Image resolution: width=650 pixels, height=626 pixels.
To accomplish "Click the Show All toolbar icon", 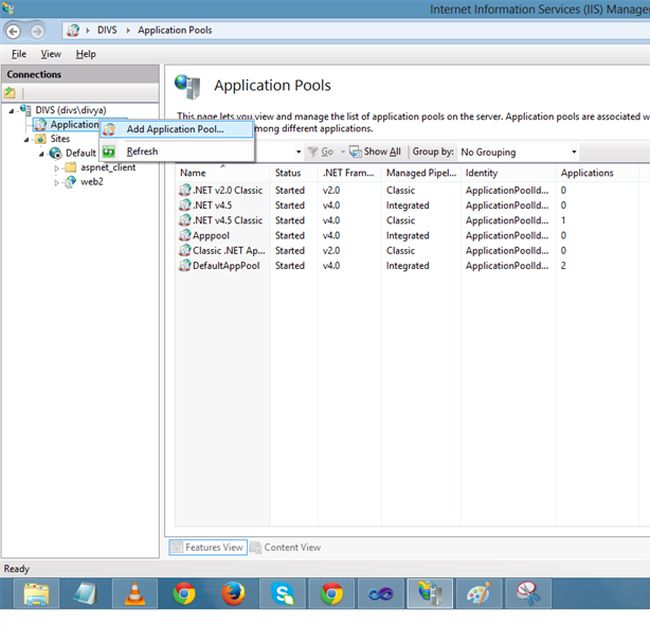I will pyautogui.click(x=355, y=152).
